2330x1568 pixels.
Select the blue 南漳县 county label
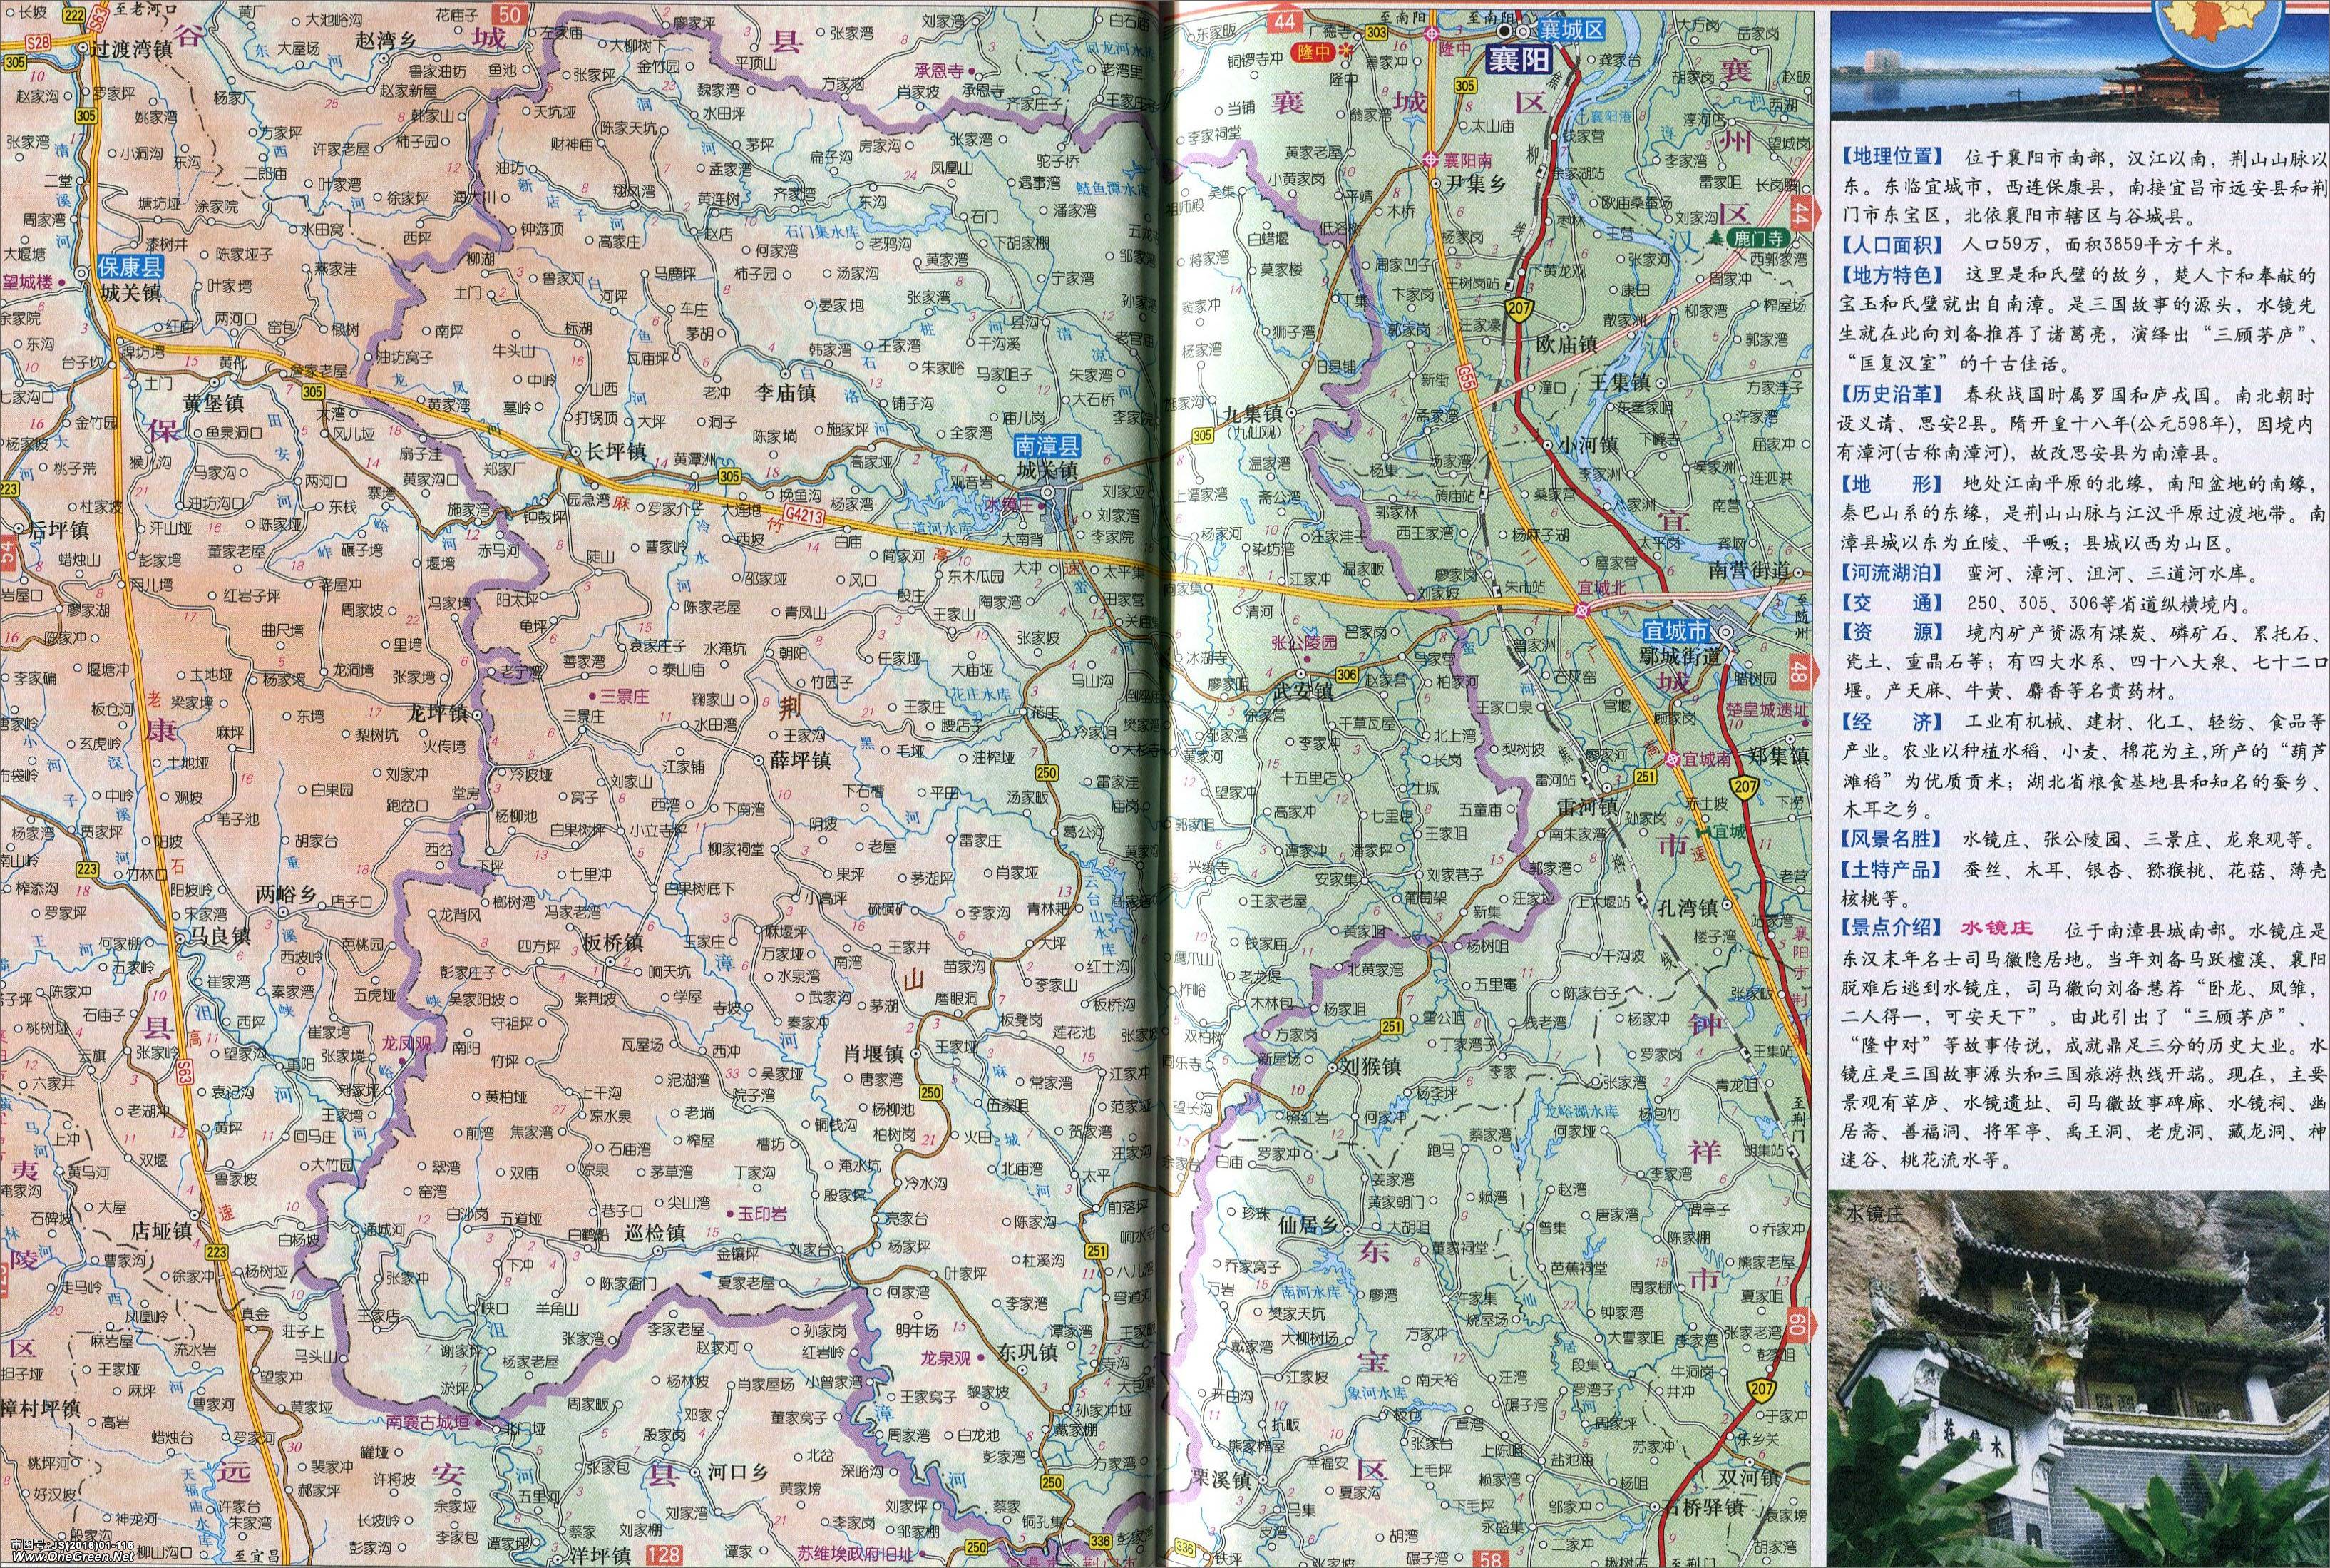point(1047,446)
